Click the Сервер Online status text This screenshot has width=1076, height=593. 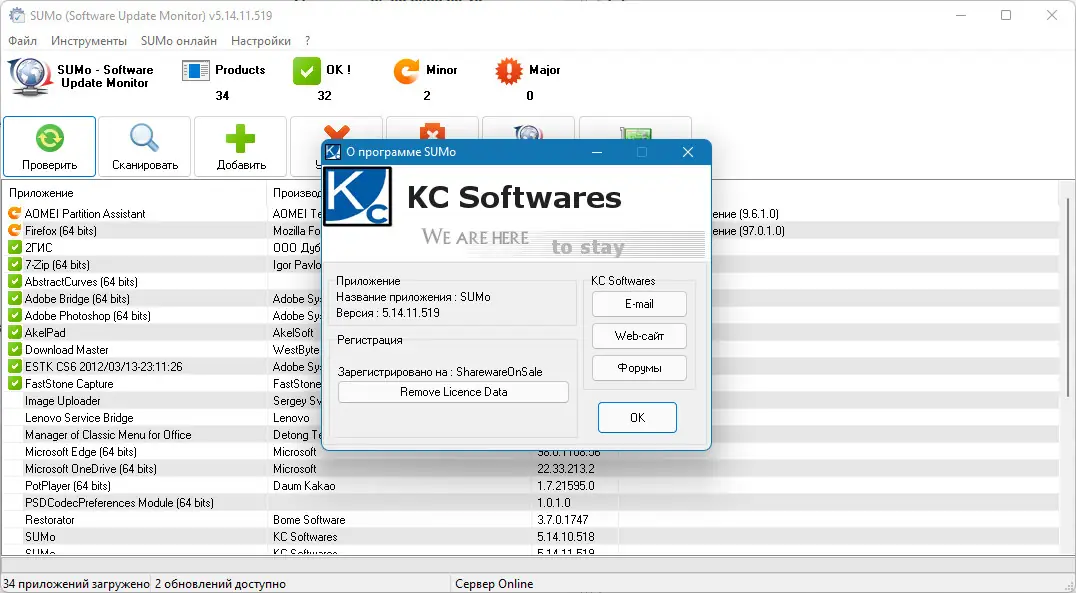494,584
